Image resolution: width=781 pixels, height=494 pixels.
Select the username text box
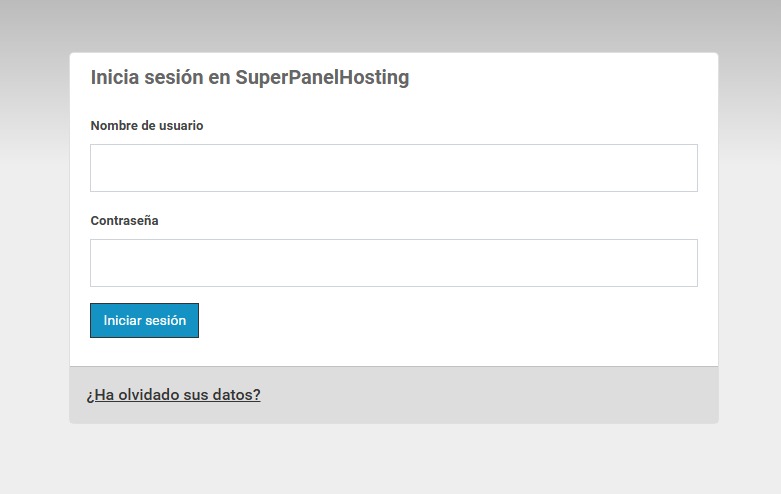pyautogui.click(x=393, y=168)
